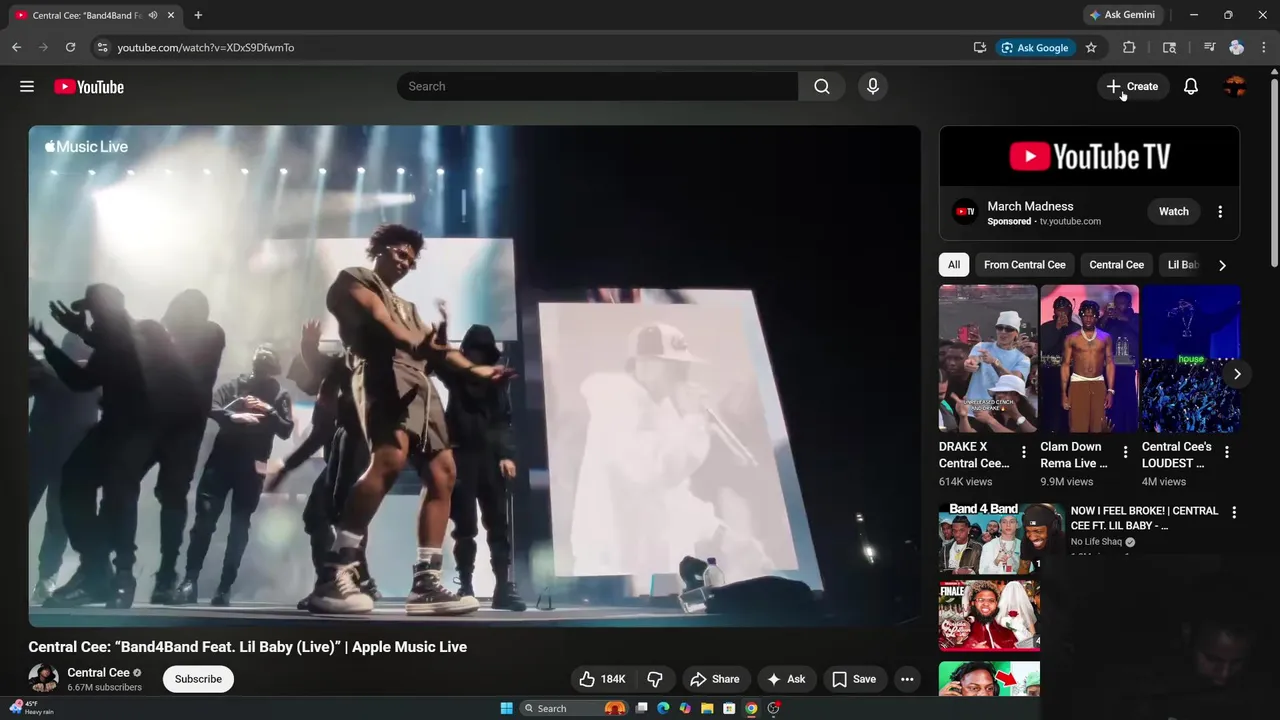Open Microsoft Store from taskbar
This screenshot has width=1280, height=720.
pyautogui.click(x=729, y=708)
